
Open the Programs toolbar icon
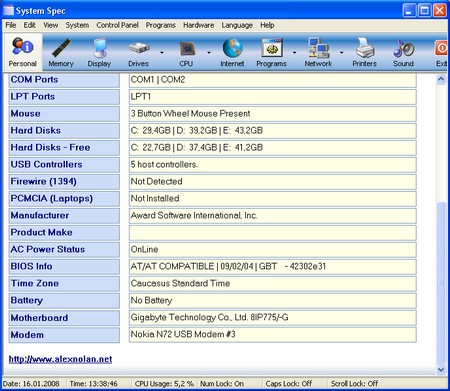tap(271, 52)
